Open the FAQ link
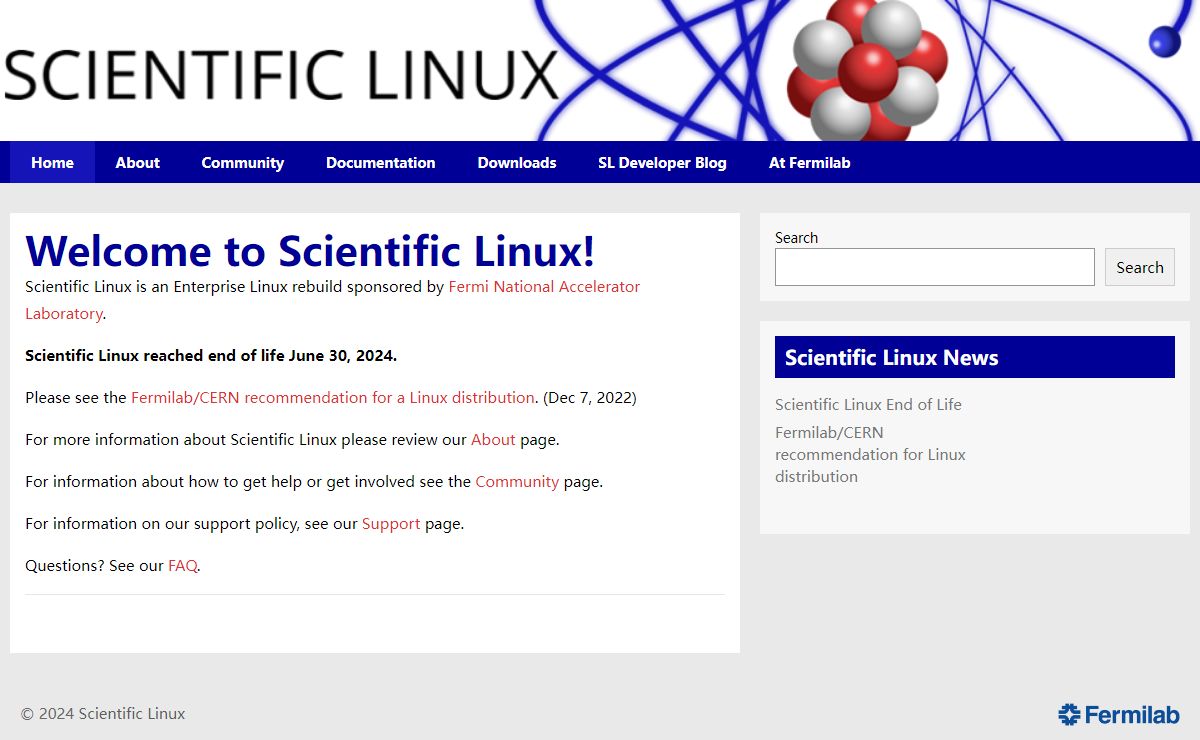This screenshot has height=740, width=1200. coord(182,565)
